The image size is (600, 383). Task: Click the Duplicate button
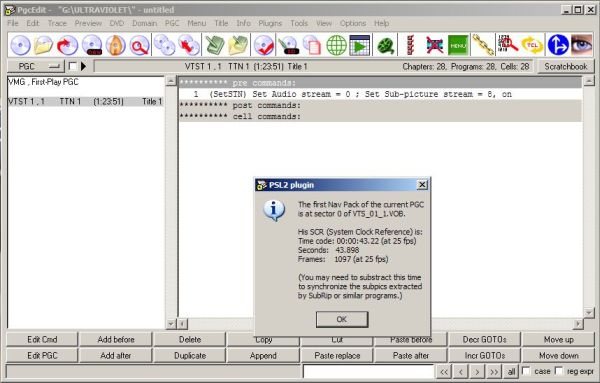190,355
